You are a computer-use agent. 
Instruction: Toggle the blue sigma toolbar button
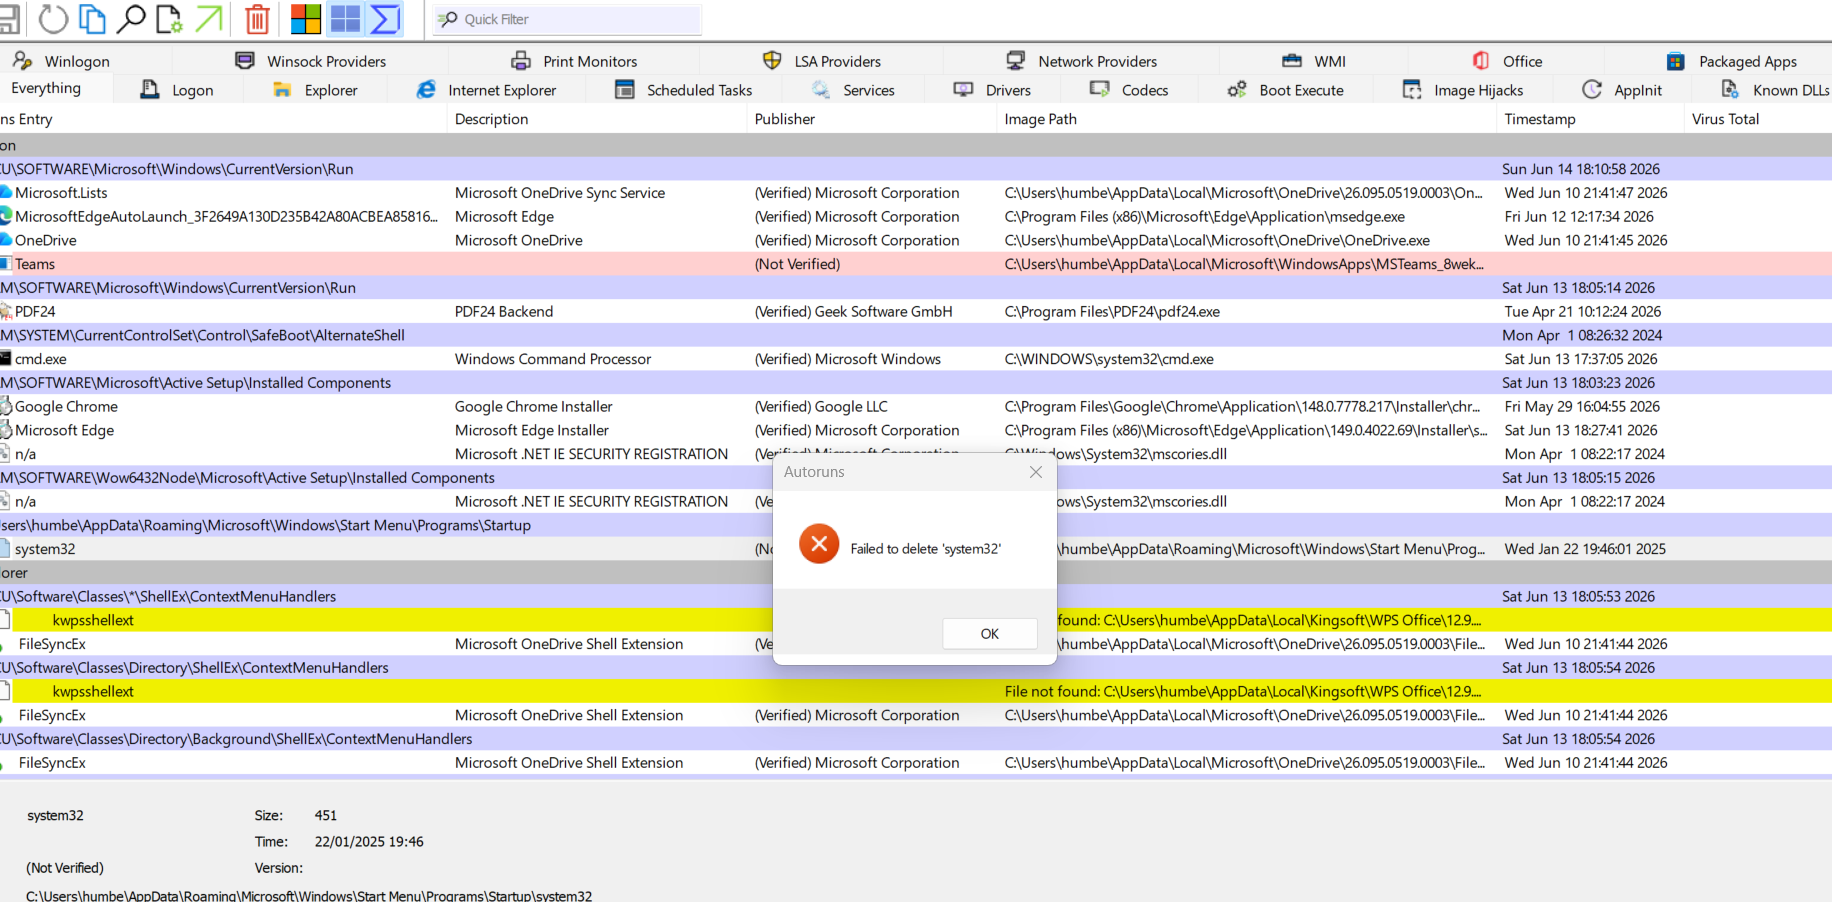coord(385,19)
